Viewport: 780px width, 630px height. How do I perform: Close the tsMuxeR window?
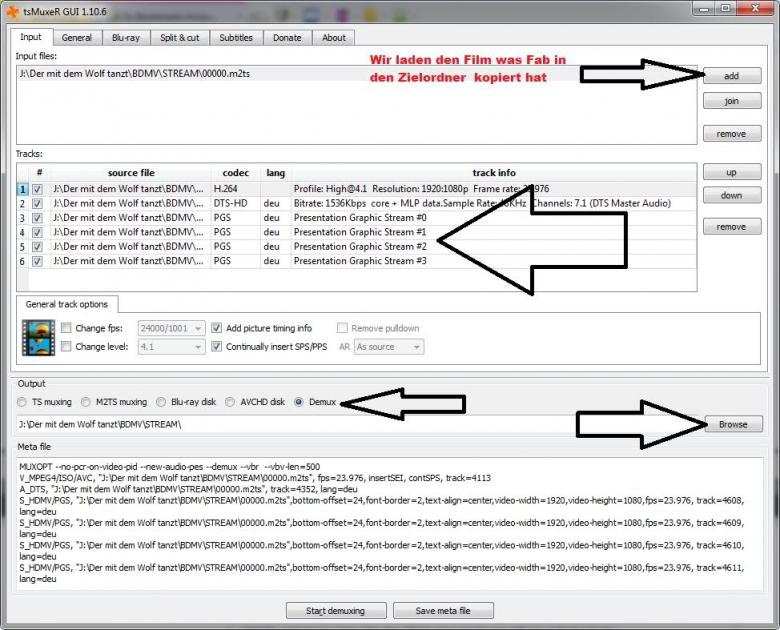pos(755,8)
